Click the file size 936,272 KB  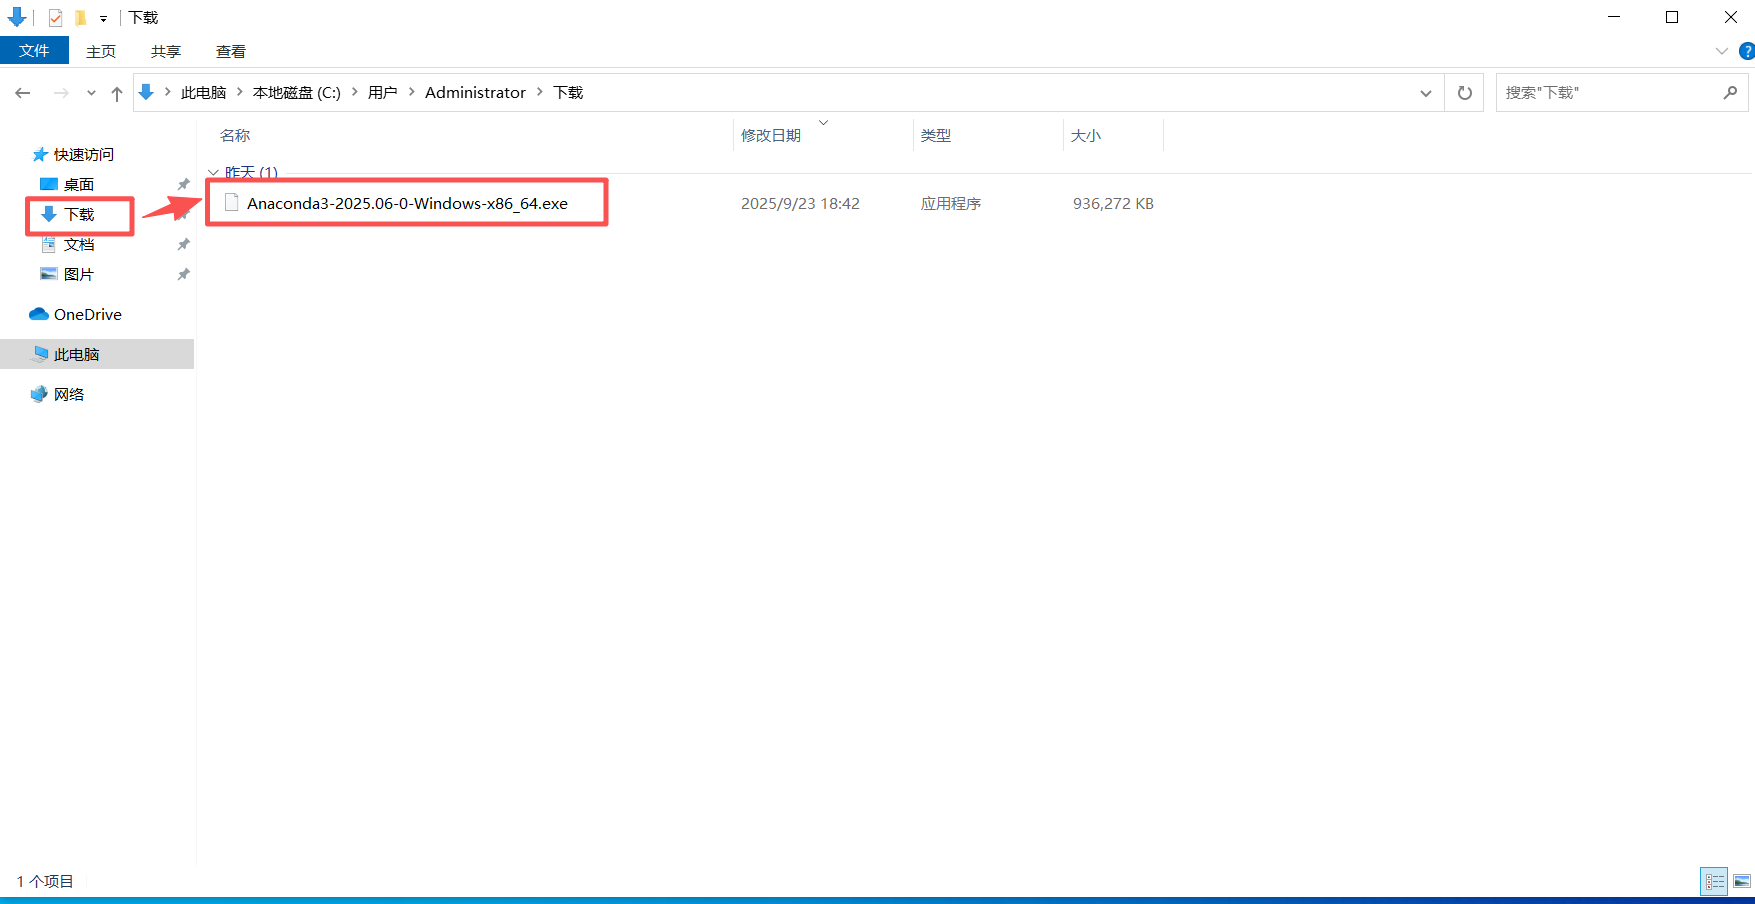[x=1113, y=203]
